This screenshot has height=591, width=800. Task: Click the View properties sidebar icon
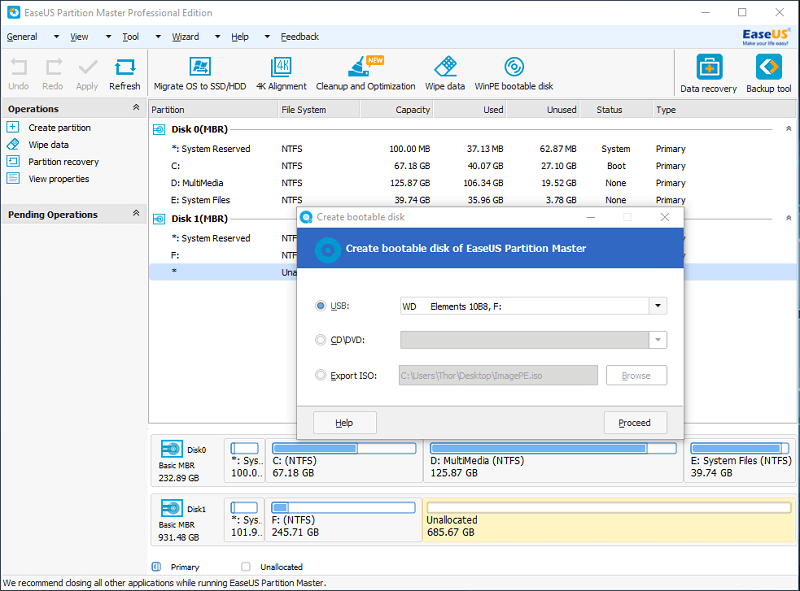pos(13,179)
